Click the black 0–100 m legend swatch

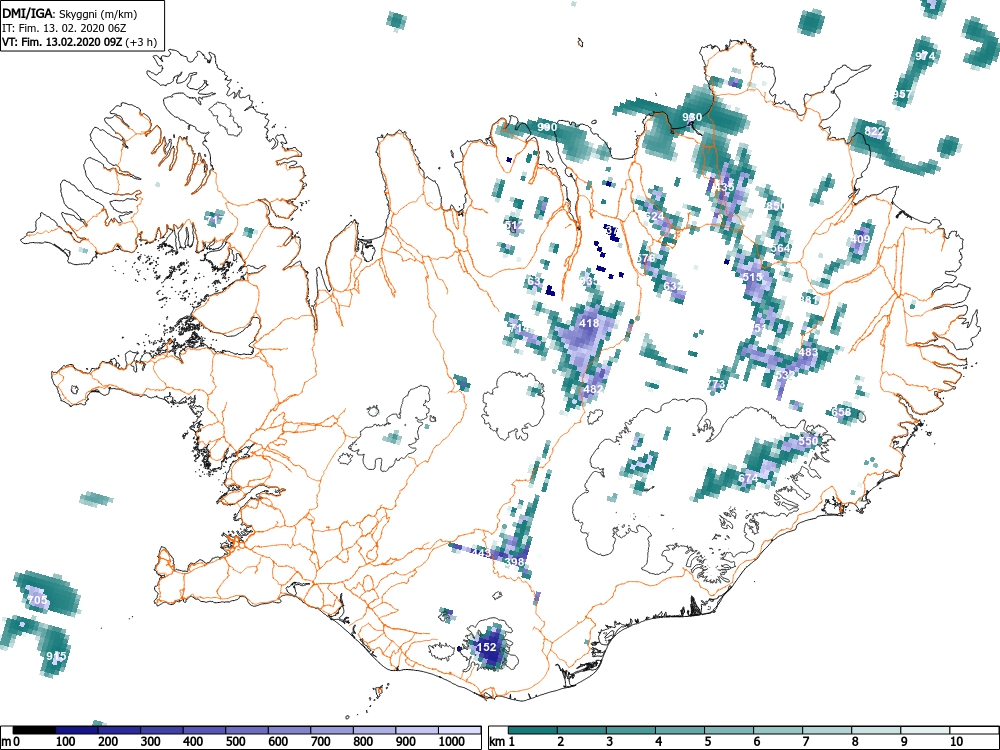coord(34,730)
